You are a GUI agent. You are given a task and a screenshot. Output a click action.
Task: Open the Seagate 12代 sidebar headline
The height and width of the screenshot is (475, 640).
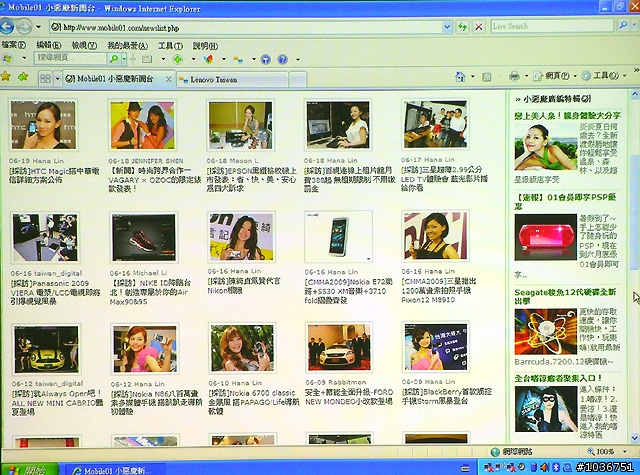[565, 296]
